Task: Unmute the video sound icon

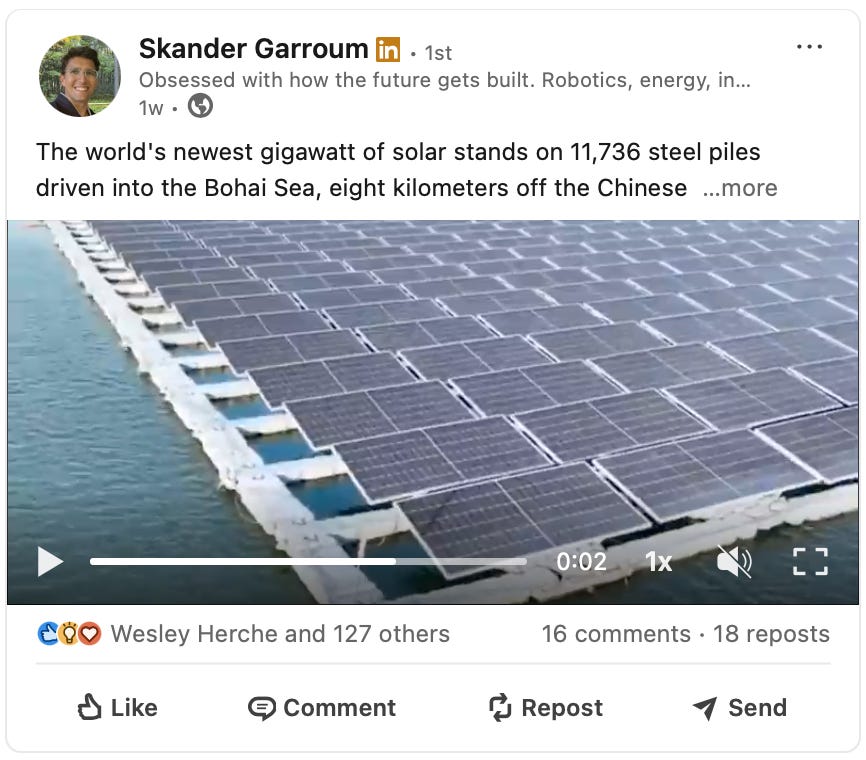Action: click(x=734, y=562)
